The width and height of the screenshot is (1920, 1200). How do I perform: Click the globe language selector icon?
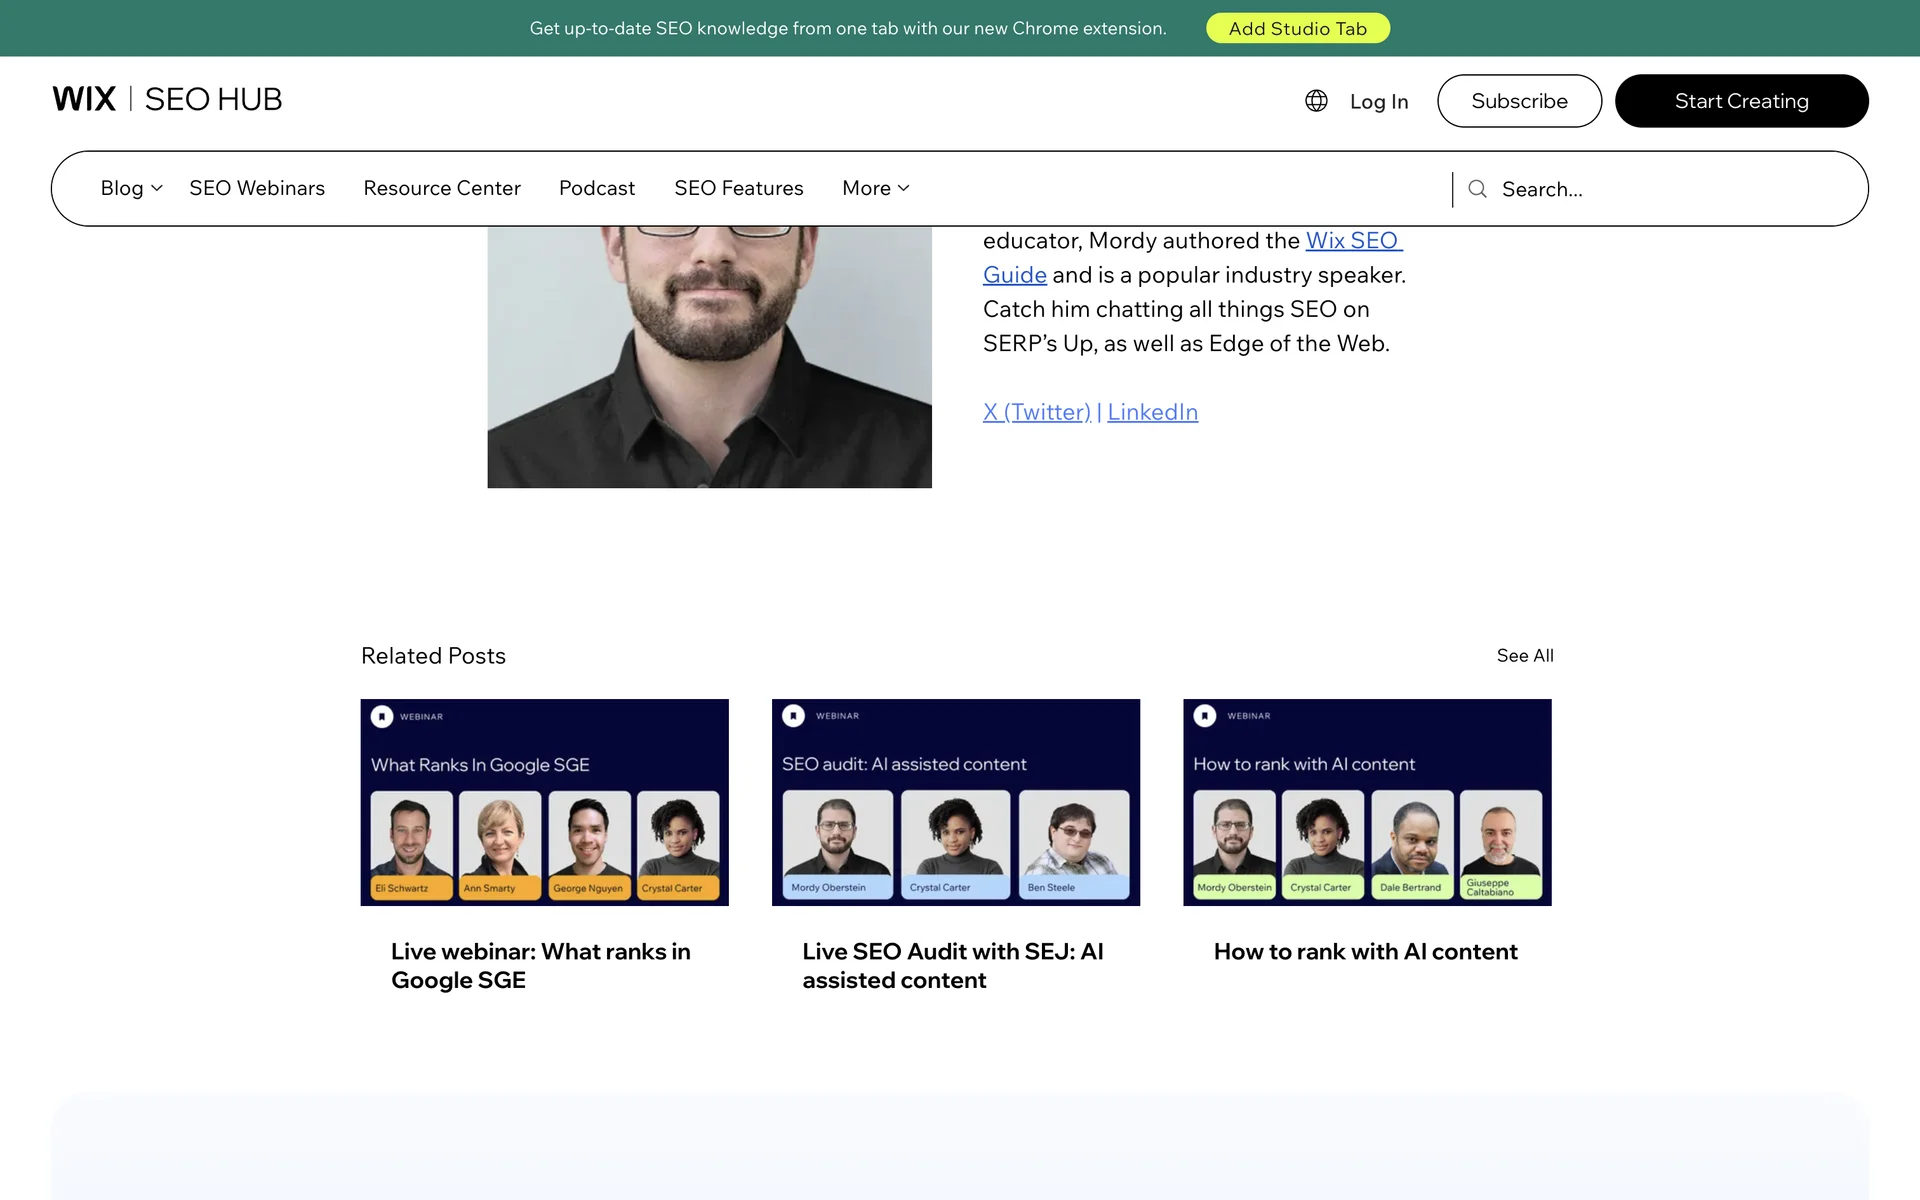[1316, 101]
